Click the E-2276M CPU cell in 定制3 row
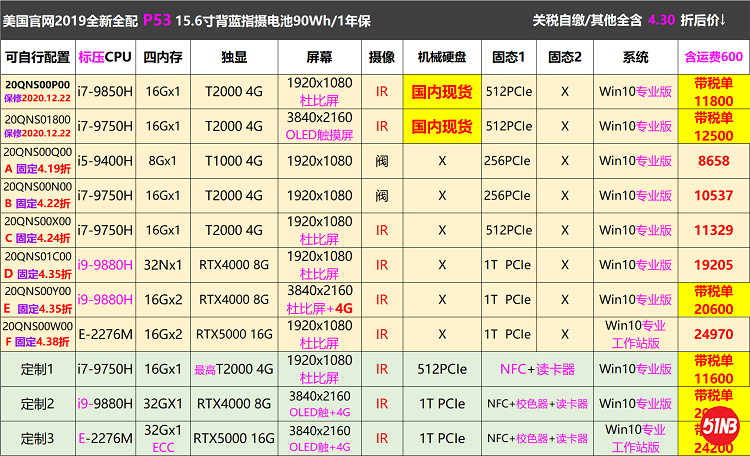Viewport: 750px width, 456px height. (105, 438)
